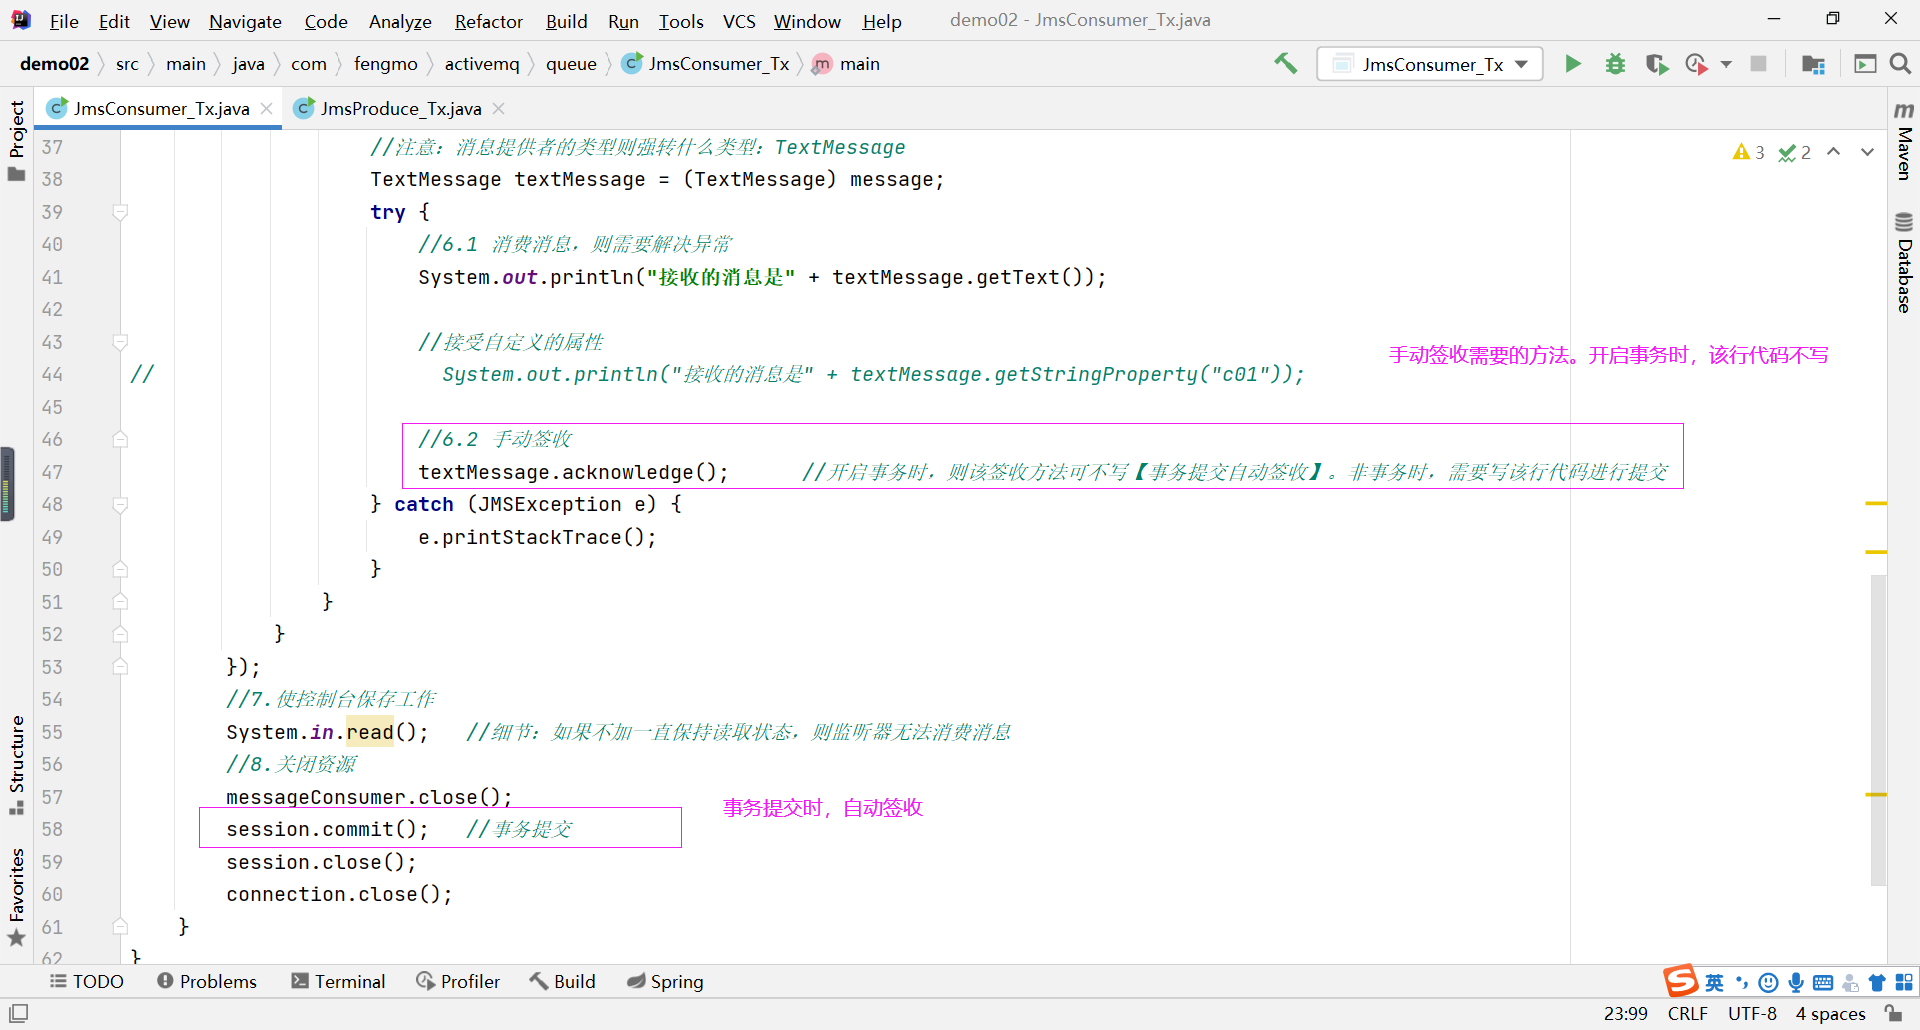Switch to JmsProduce_Tx.java tab
Viewport: 1920px width, 1030px height.
click(401, 108)
